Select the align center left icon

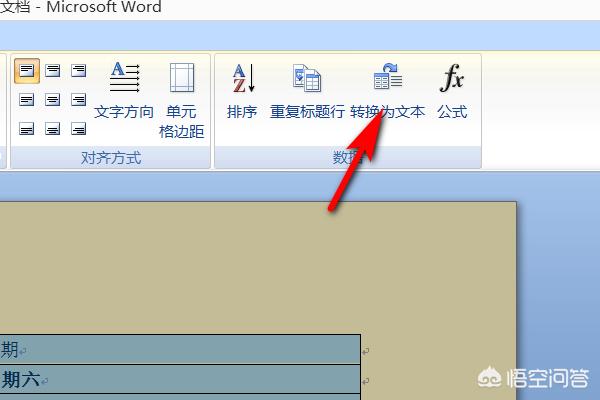tap(27, 100)
